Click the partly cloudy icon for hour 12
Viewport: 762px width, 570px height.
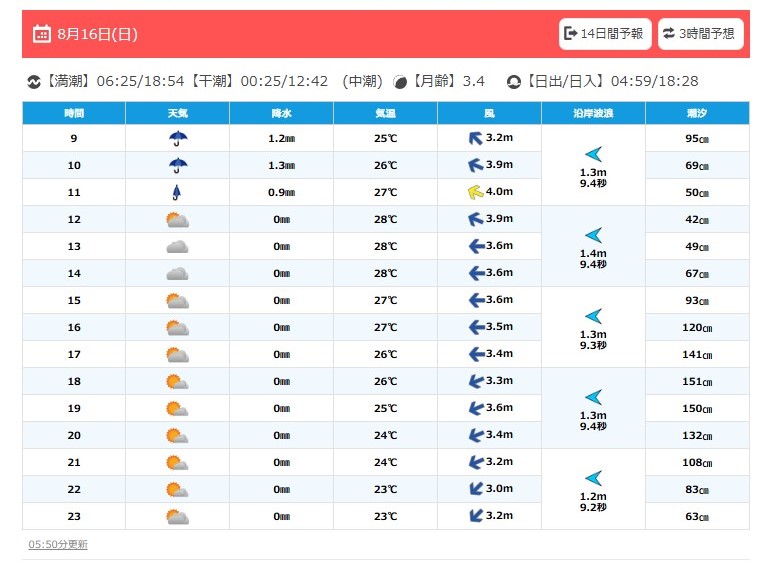(x=177, y=220)
